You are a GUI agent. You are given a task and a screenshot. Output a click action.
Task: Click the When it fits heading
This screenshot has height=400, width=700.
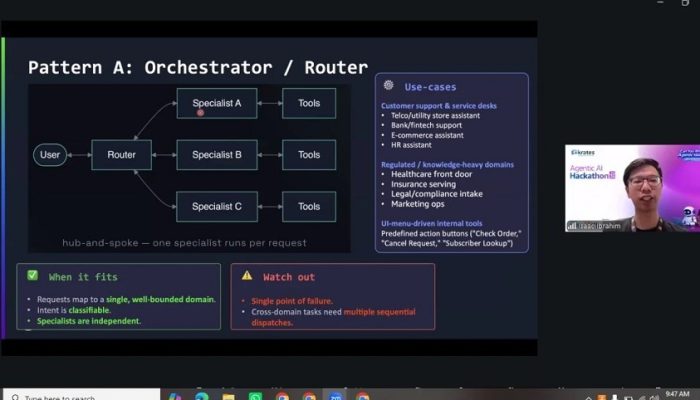[83, 277]
